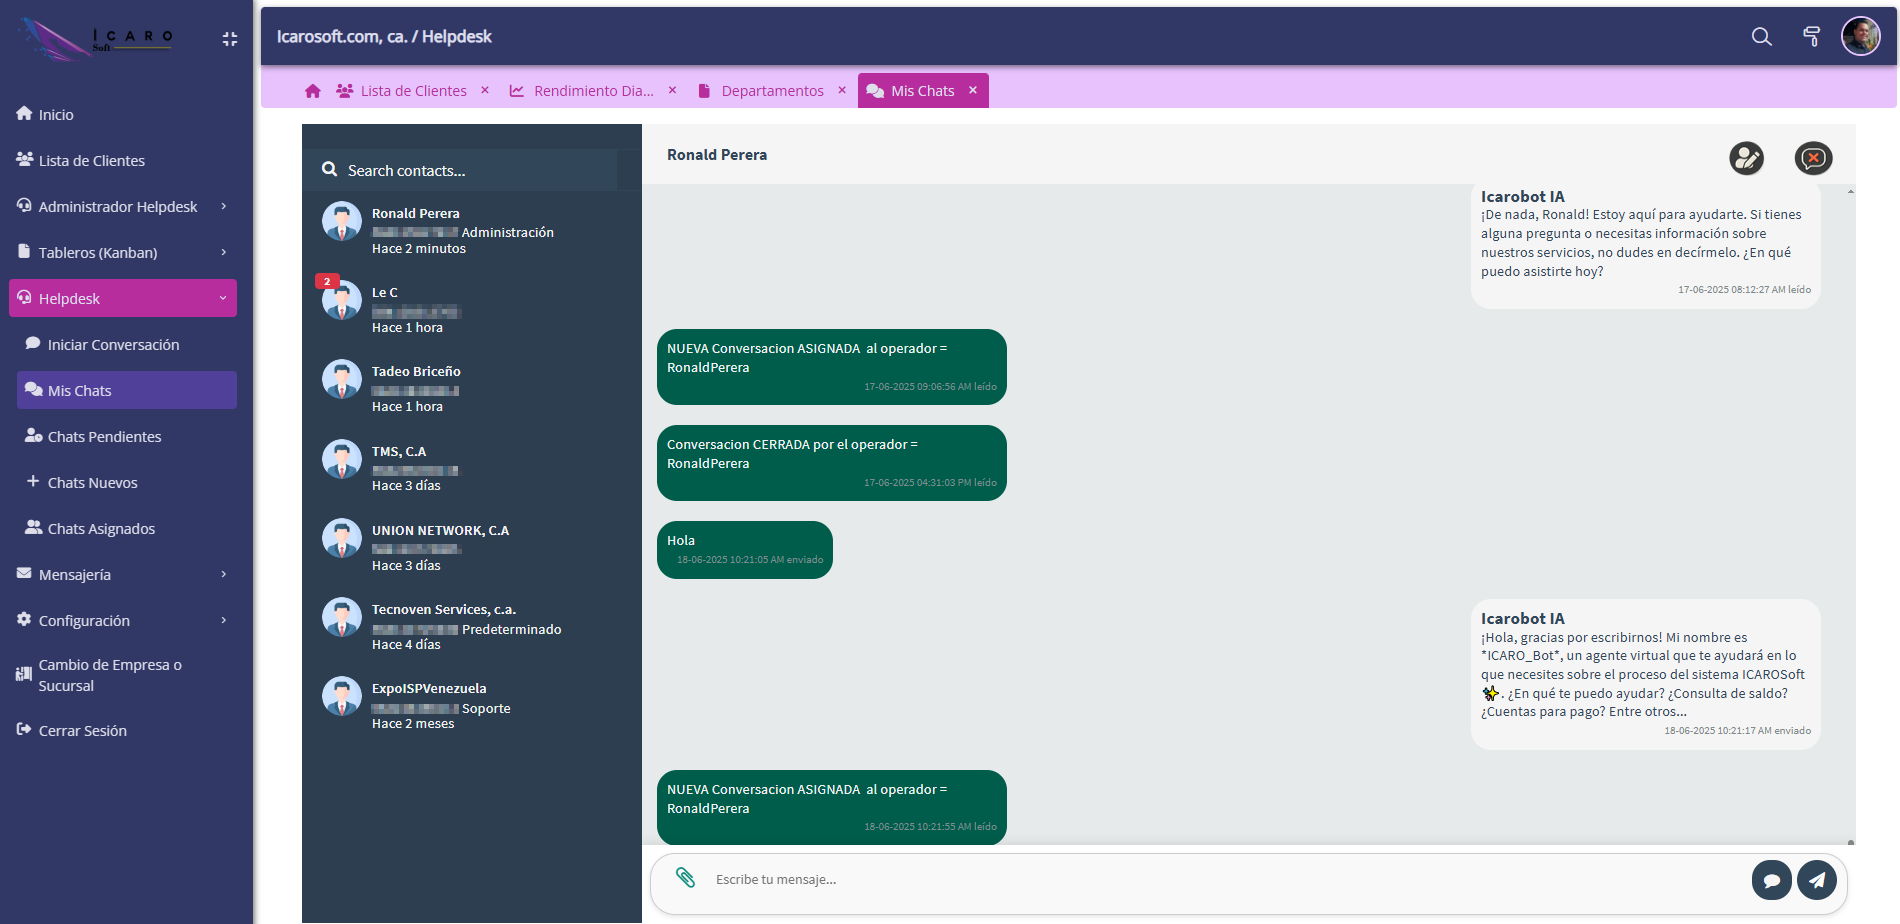This screenshot has height=924, width=1900.
Task: Click Tadeo Briceño's avatar
Action: (342, 380)
